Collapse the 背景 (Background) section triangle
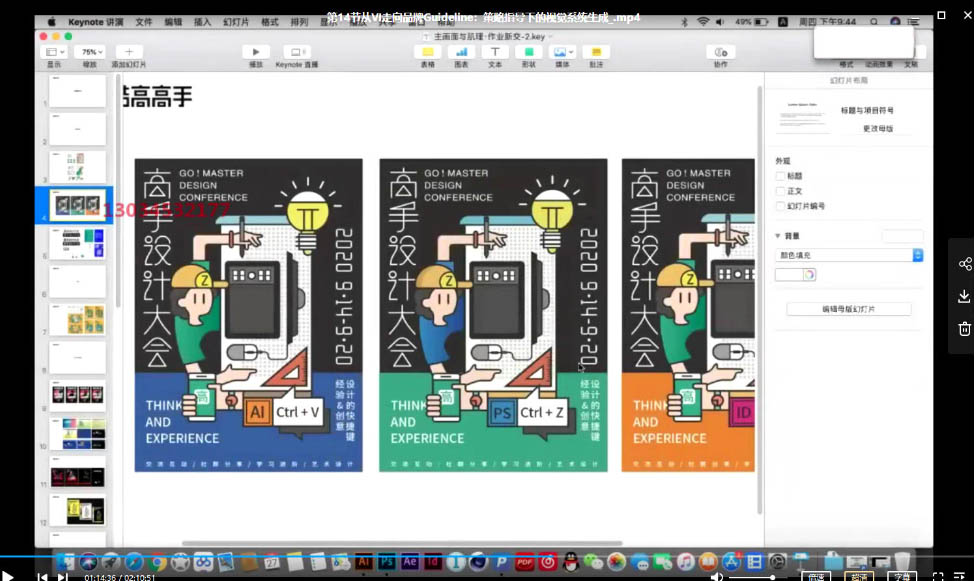The width and height of the screenshot is (976, 581). (x=777, y=236)
